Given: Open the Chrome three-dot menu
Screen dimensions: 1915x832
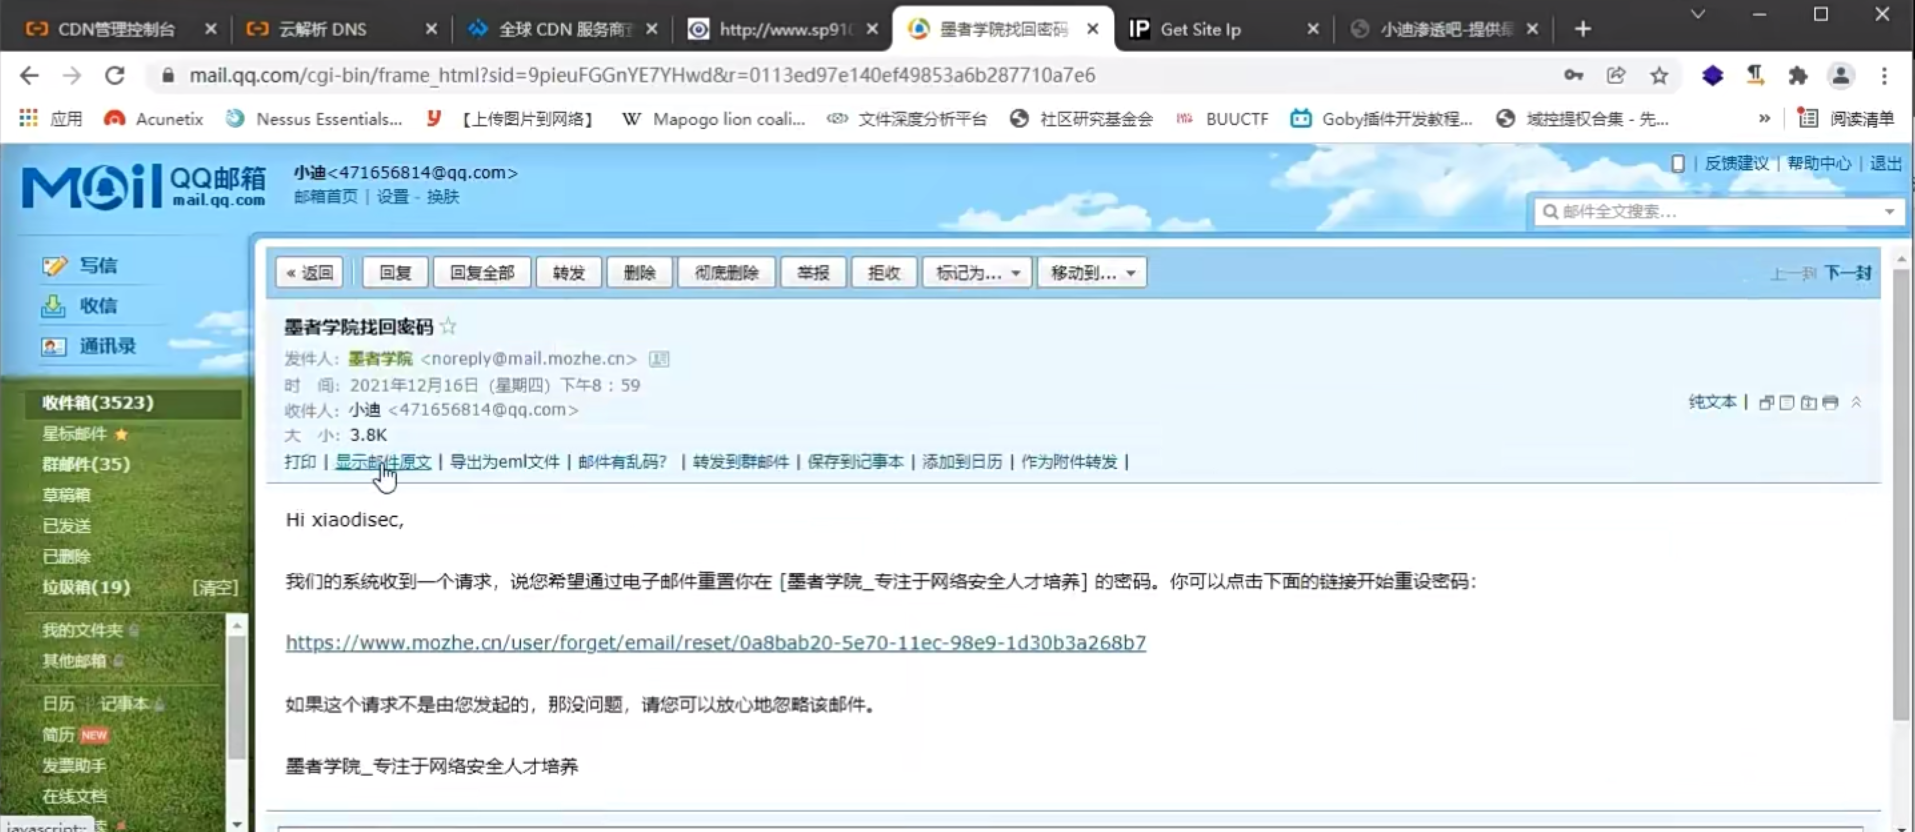Looking at the screenshot, I should pyautogui.click(x=1884, y=75).
